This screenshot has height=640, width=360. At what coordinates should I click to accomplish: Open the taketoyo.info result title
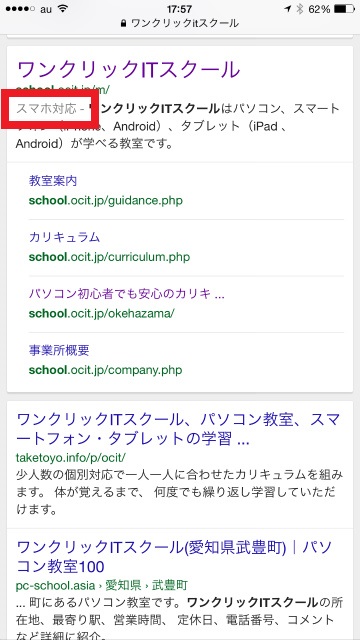coord(178,429)
